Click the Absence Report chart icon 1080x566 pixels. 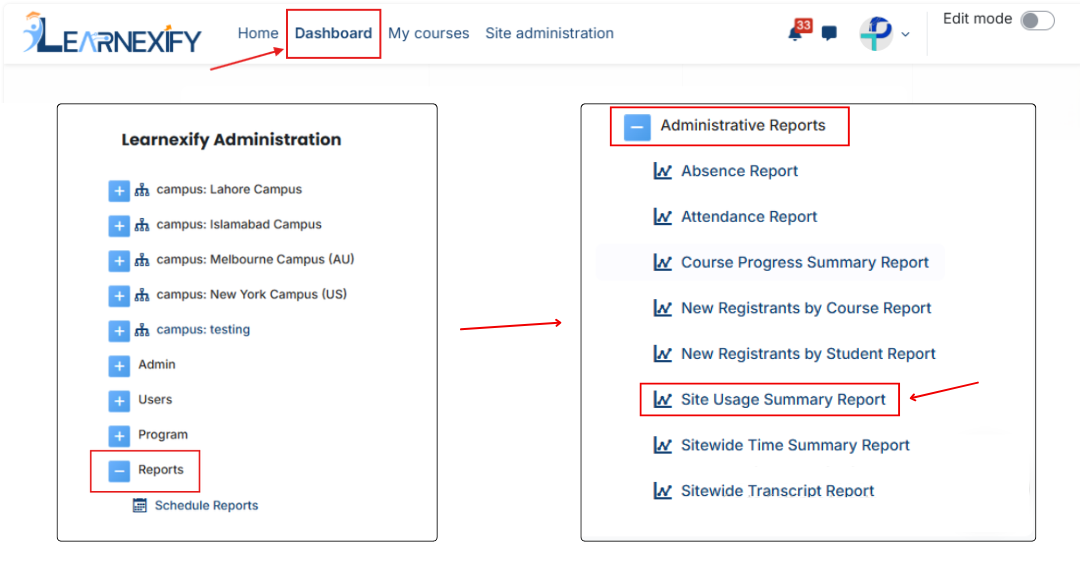tap(663, 171)
